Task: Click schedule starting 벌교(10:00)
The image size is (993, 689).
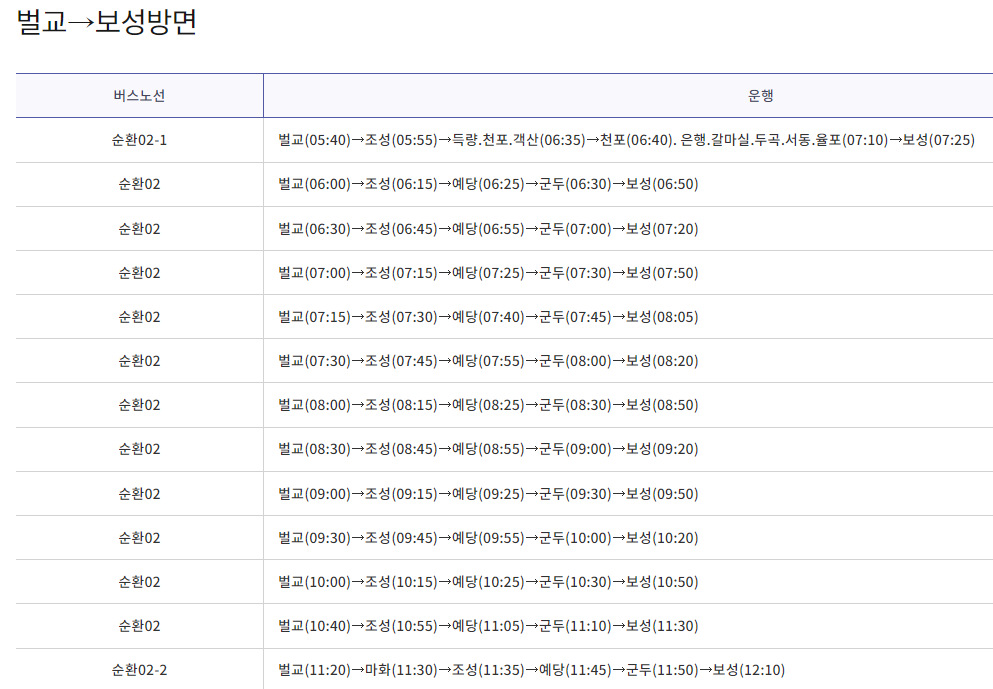Action: click(x=488, y=582)
